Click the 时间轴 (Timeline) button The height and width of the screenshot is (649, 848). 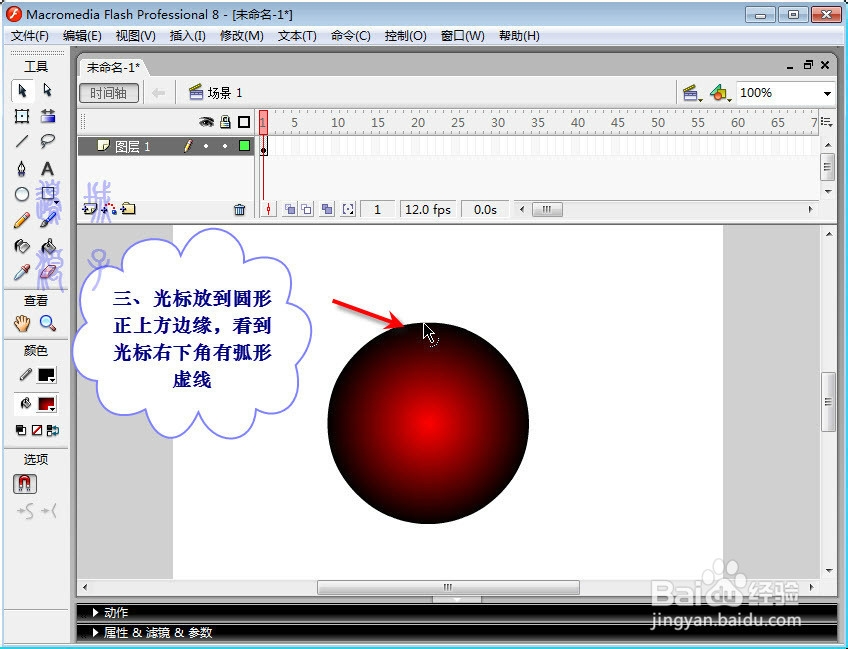108,92
